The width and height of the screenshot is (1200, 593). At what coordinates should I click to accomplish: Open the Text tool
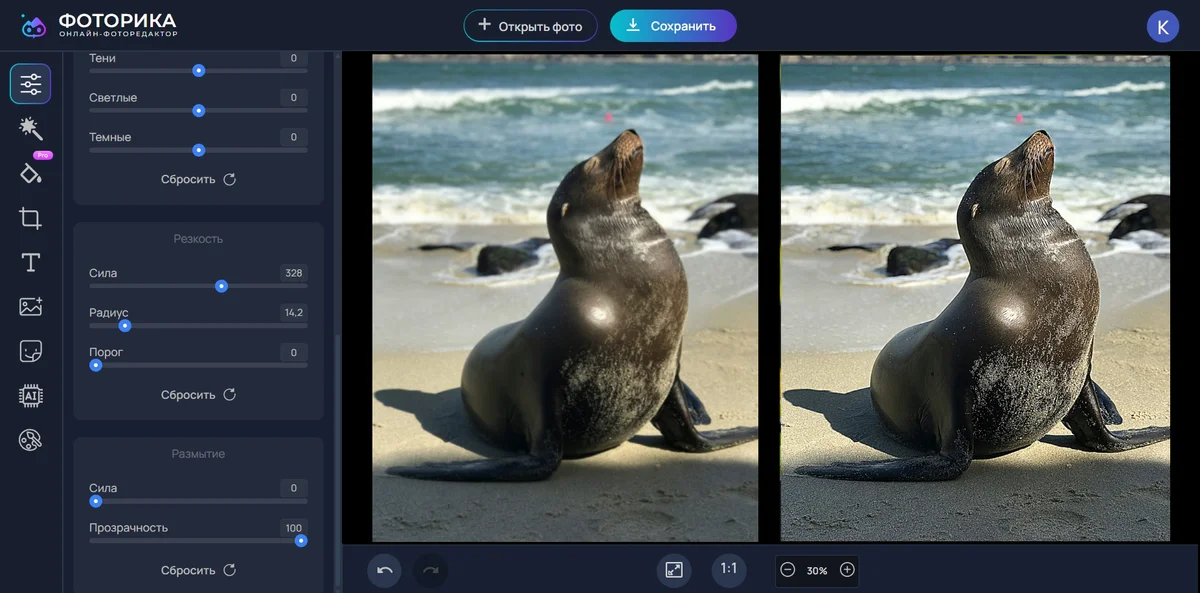[30, 262]
